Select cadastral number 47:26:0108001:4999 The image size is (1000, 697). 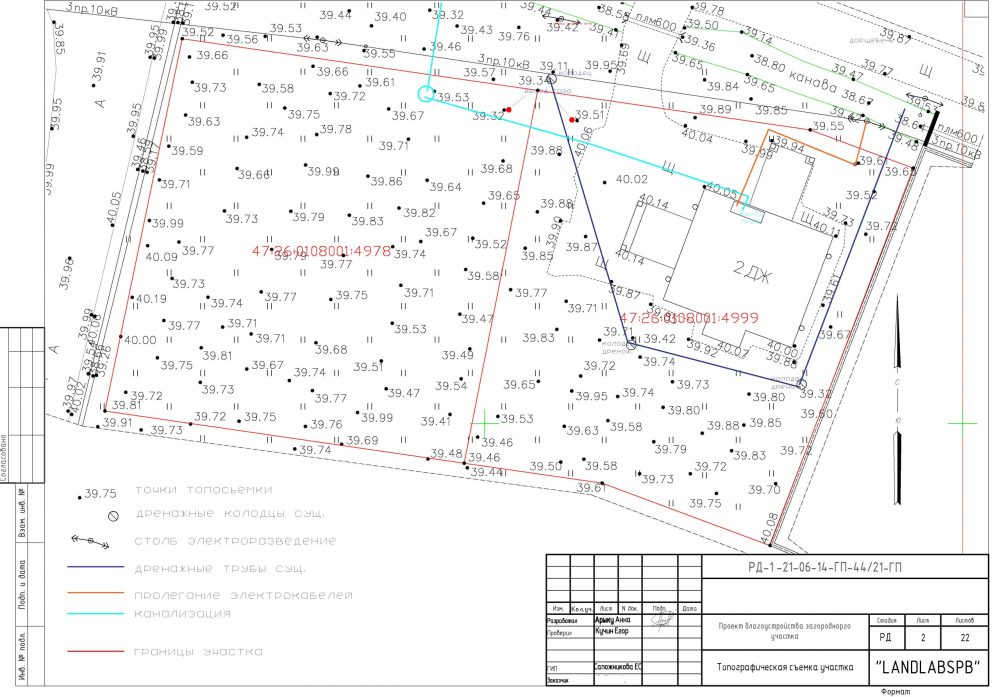coord(689,318)
